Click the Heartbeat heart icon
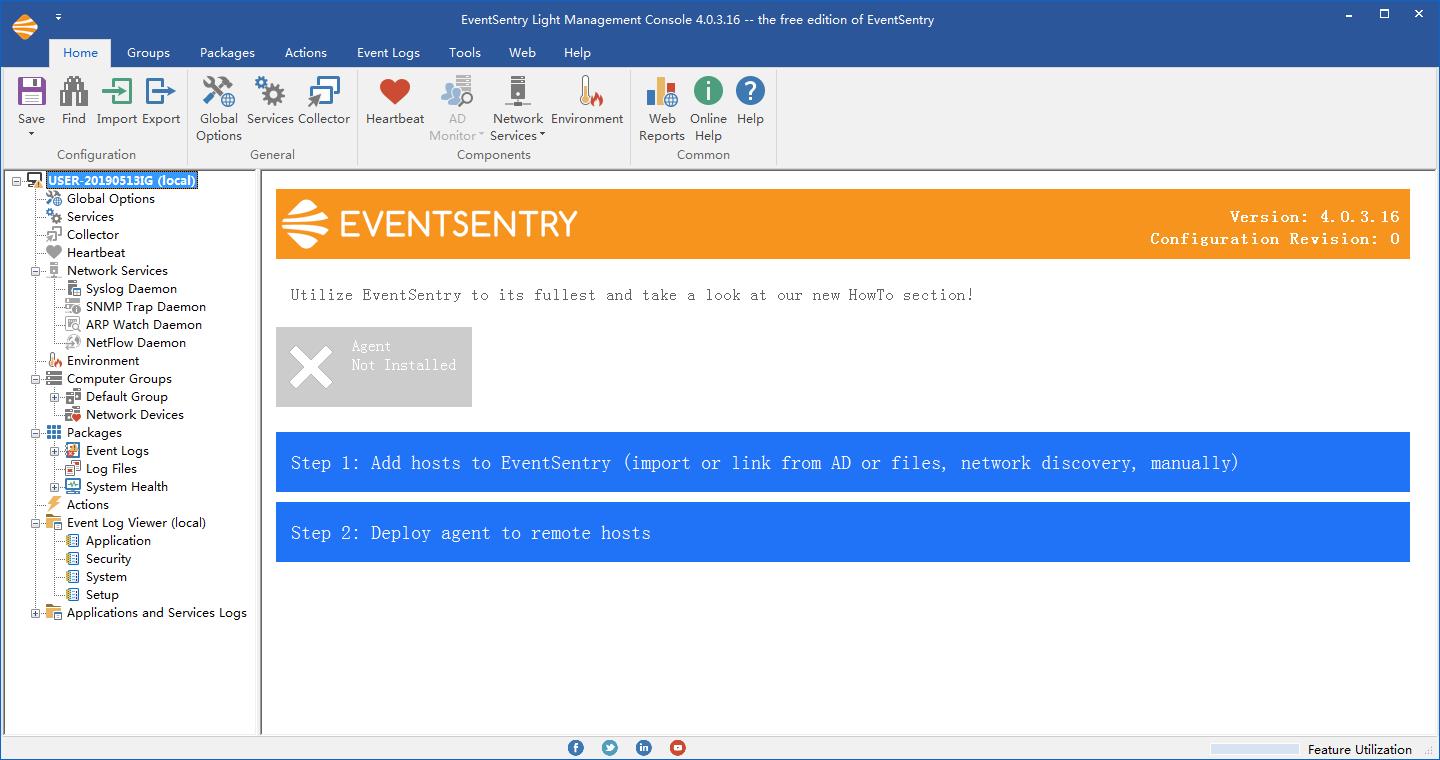The width and height of the screenshot is (1440, 760). point(394,93)
